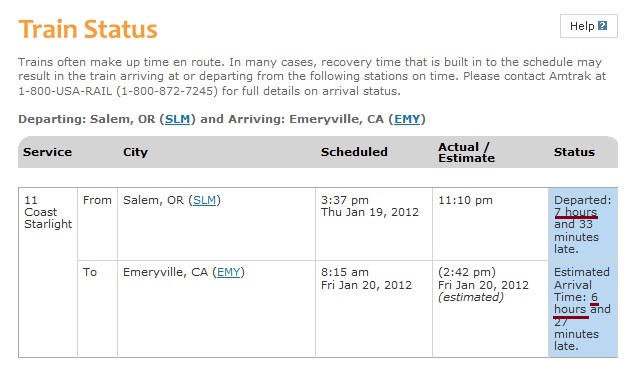Open EMY link in Arriving header line
This screenshot has height=370, width=638.
pyautogui.click(x=407, y=119)
